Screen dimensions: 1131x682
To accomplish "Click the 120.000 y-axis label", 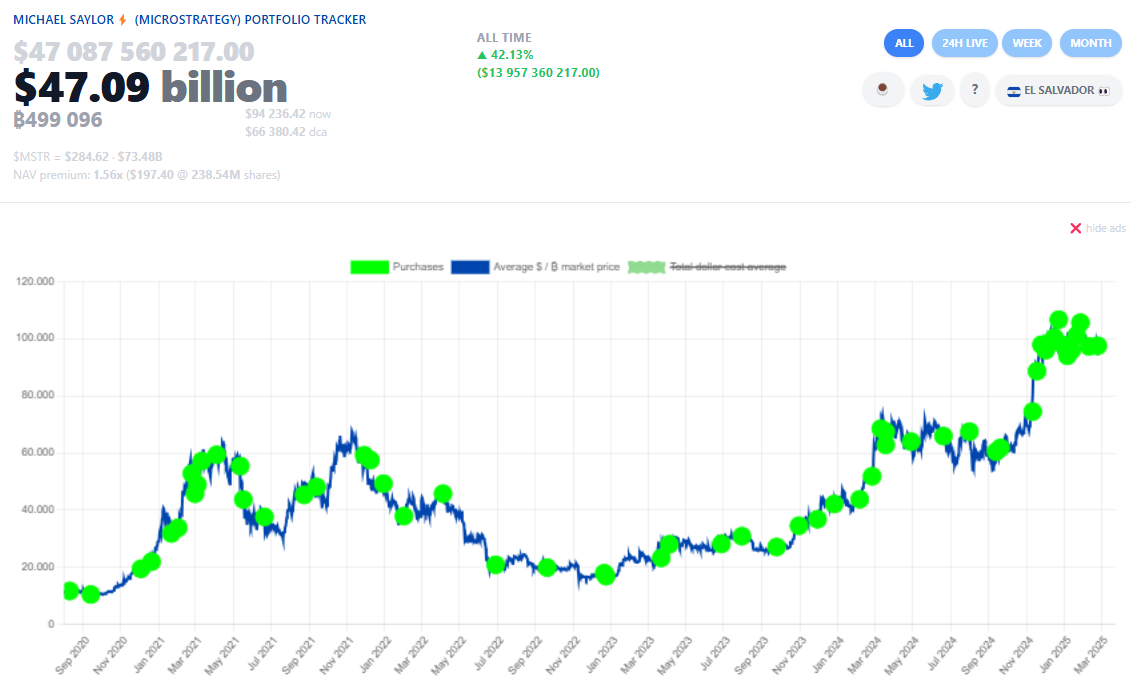I will coord(35,281).
